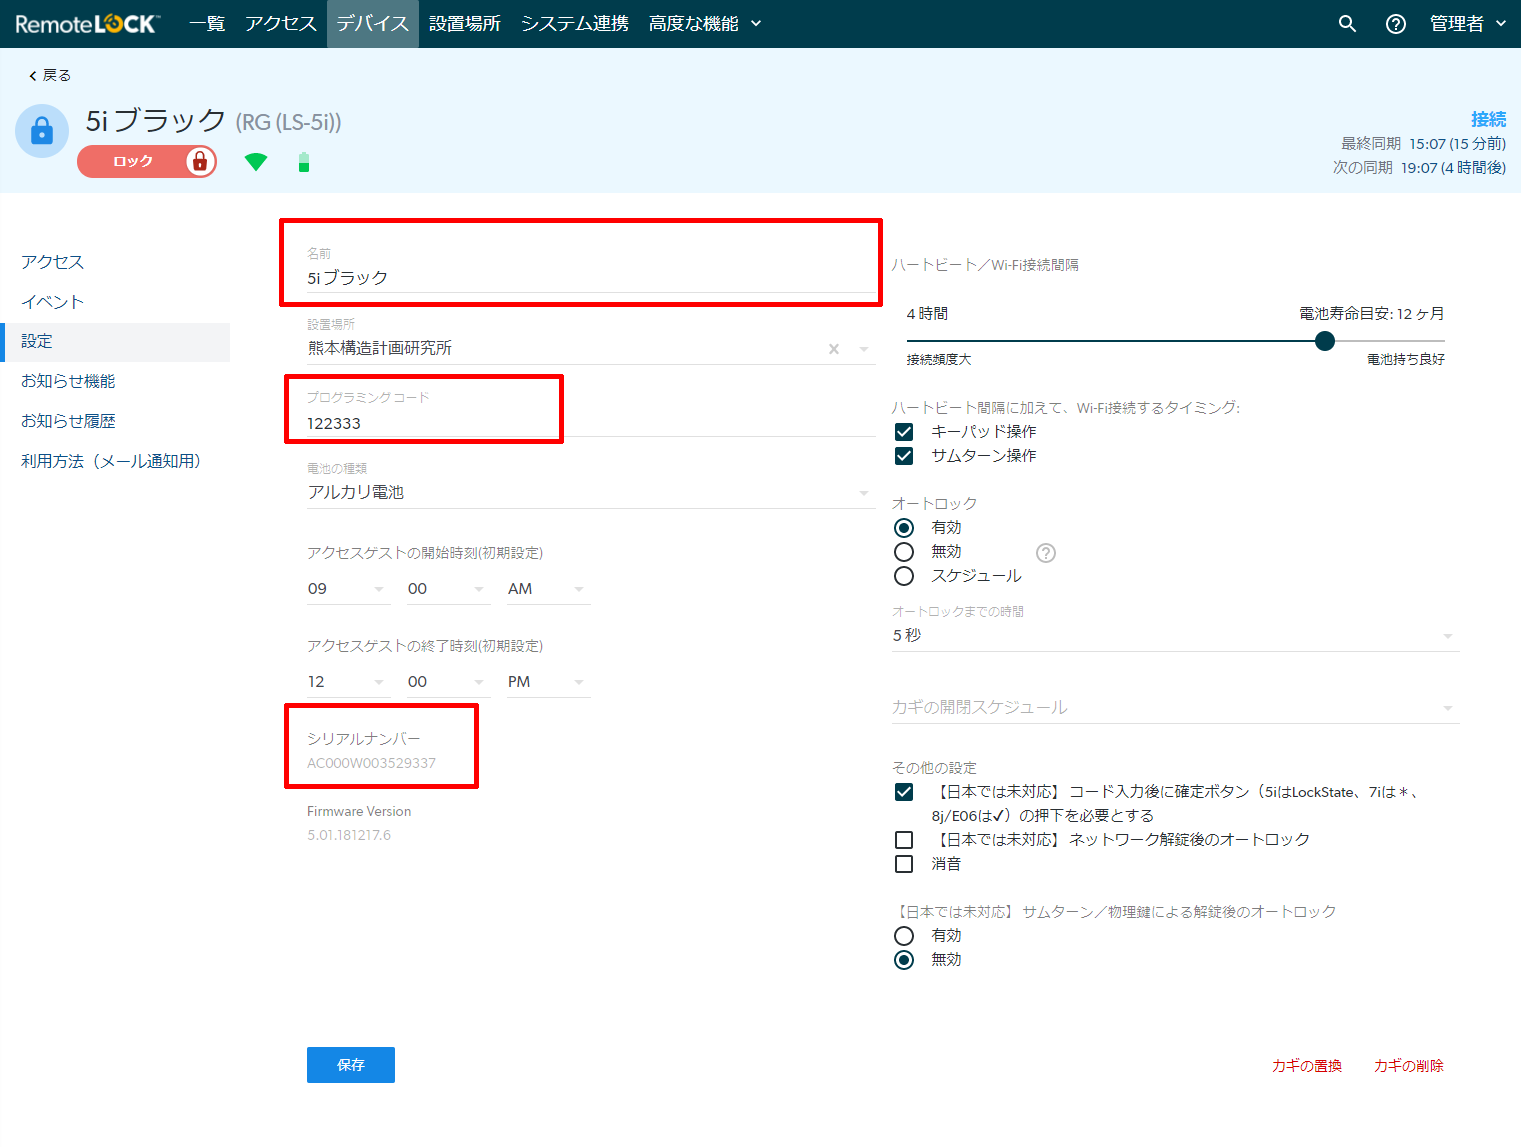Click the カギの置換 link
The image size is (1521, 1147).
pyautogui.click(x=1307, y=1066)
